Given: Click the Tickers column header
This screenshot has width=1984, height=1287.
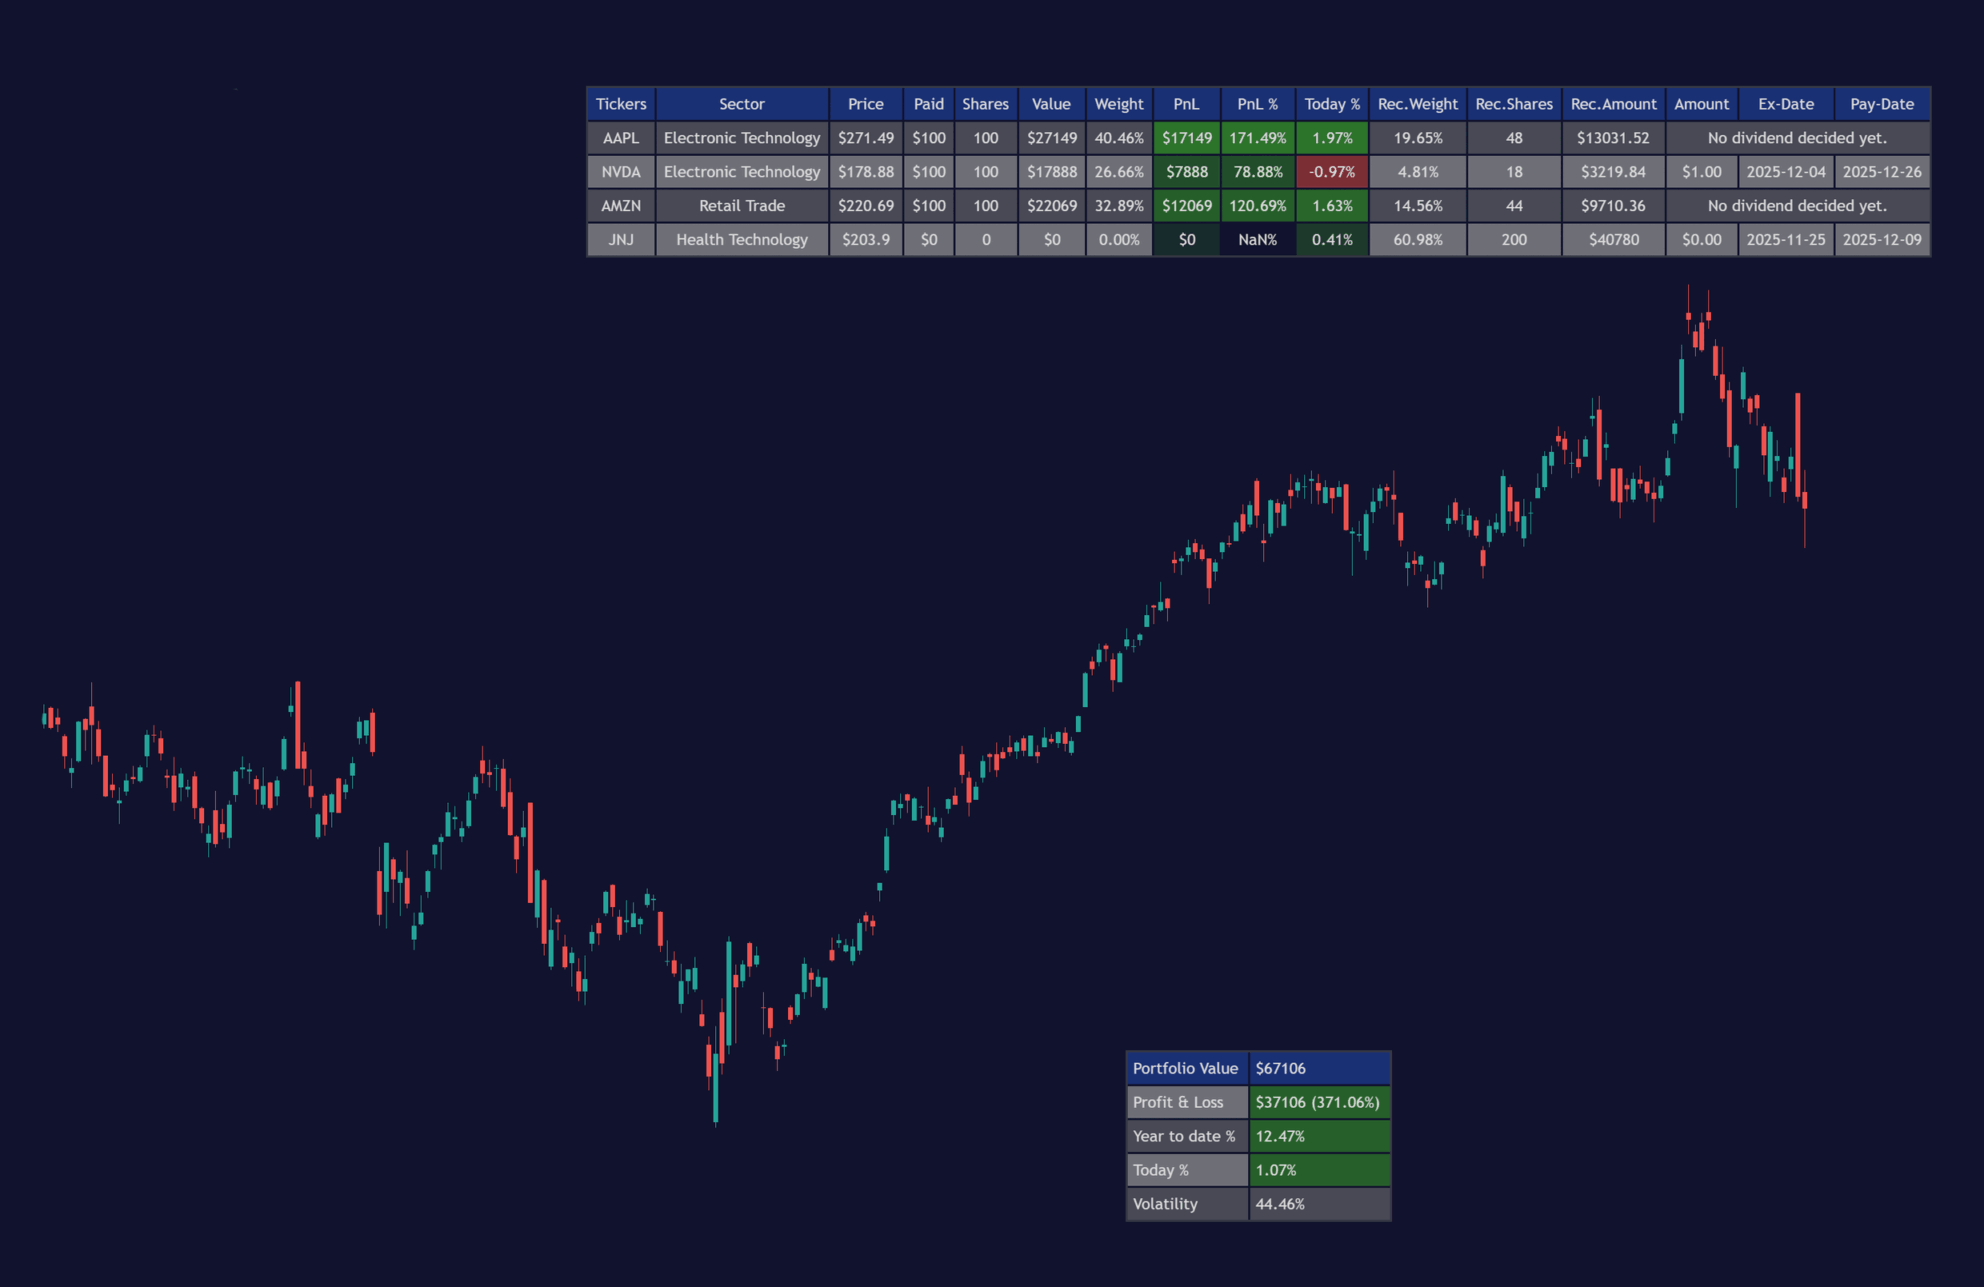Looking at the screenshot, I should 621,104.
